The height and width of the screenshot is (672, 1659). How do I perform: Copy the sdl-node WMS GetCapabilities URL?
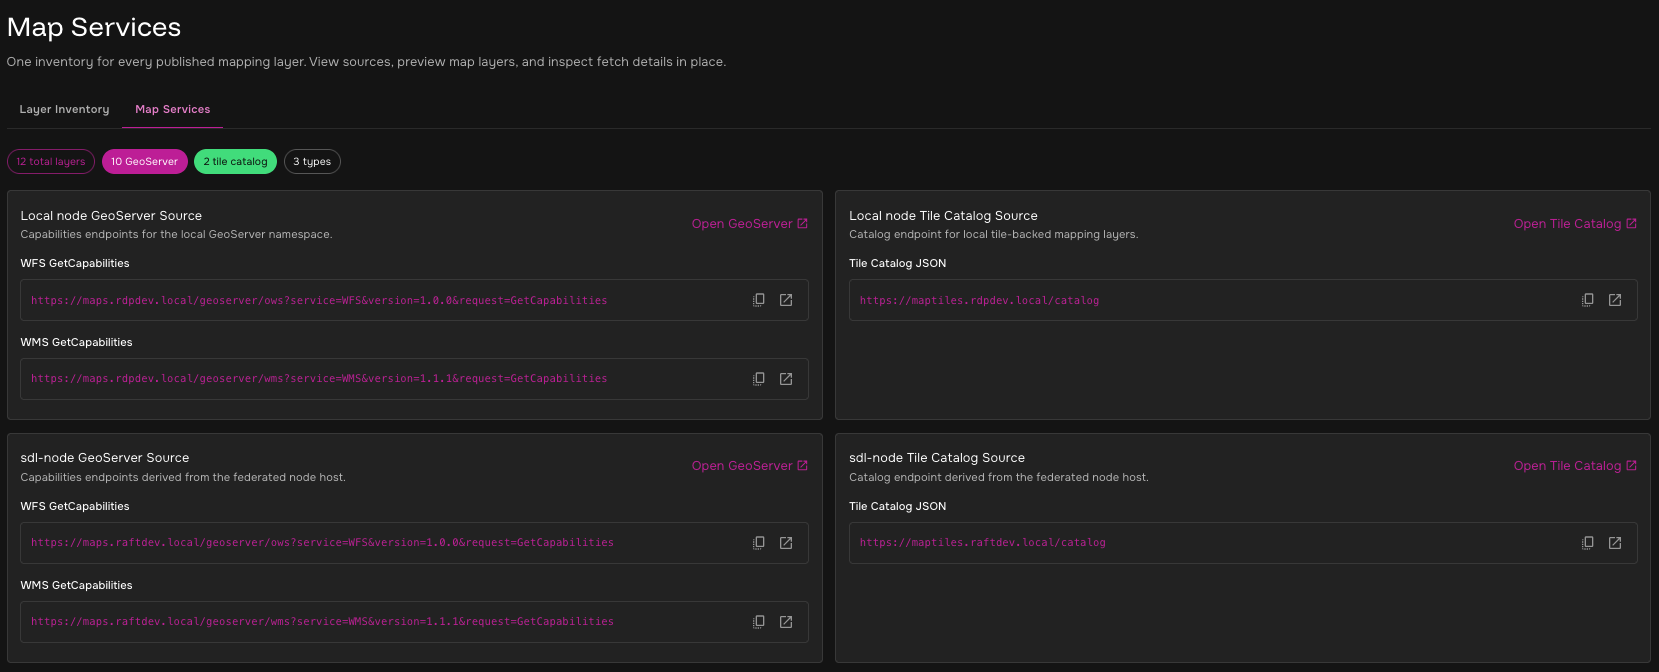[759, 622]
